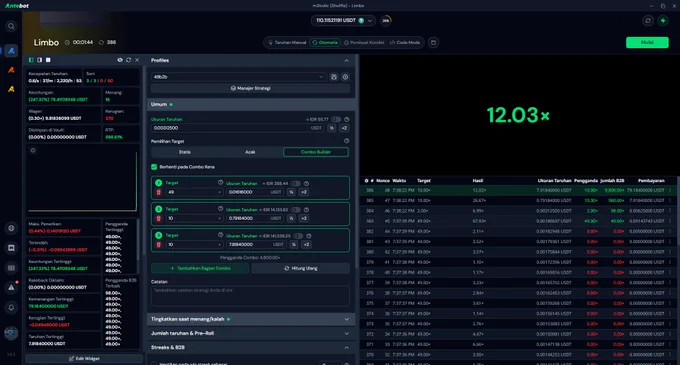Open the user avatar in sidebar

tap(11, 333)
